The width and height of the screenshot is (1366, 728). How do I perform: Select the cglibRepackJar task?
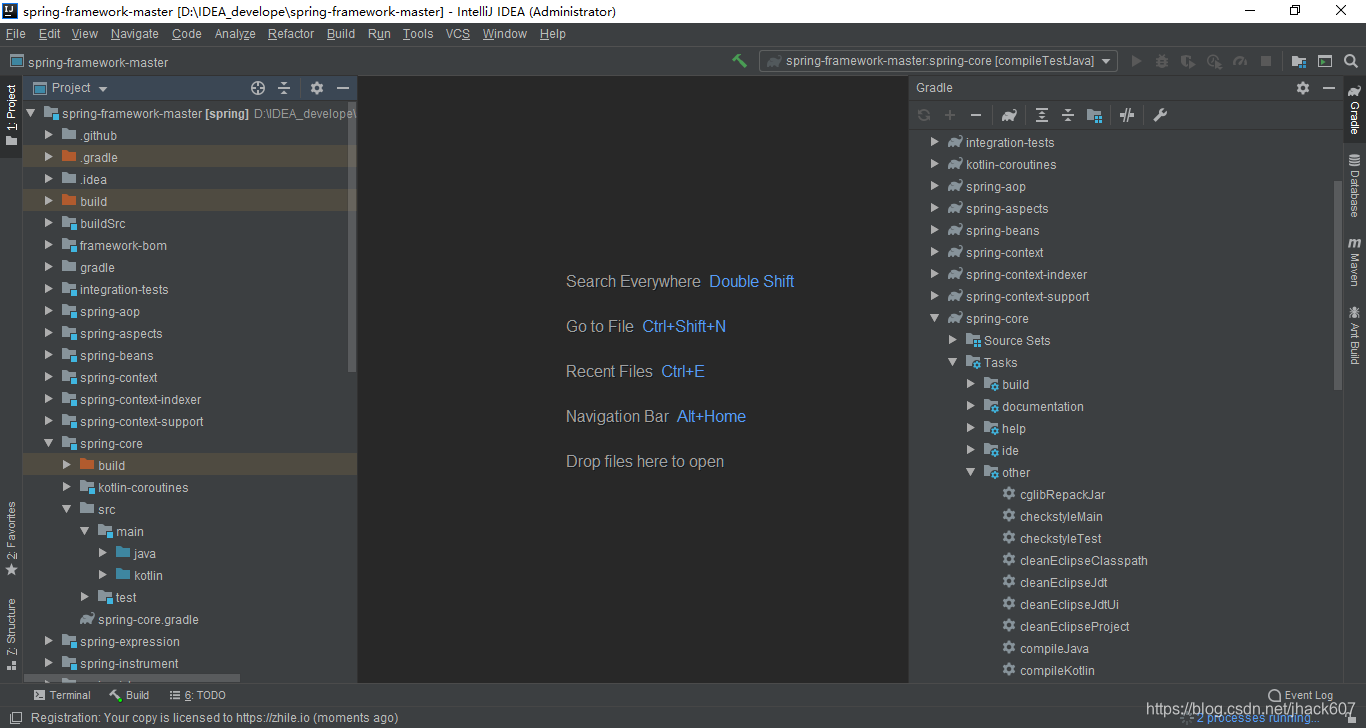tap(1062, 494)
